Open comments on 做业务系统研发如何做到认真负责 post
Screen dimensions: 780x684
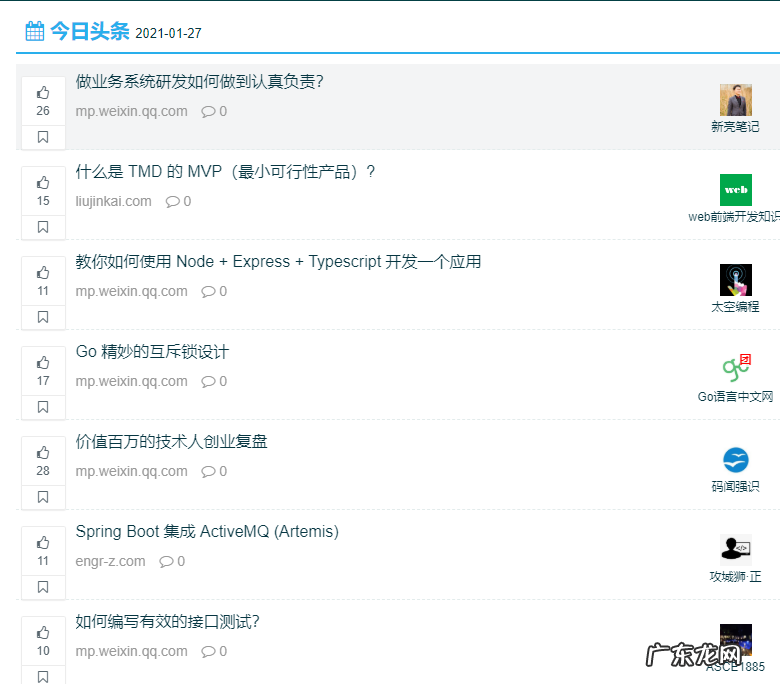pyautogui.click(x=214, y=111)
